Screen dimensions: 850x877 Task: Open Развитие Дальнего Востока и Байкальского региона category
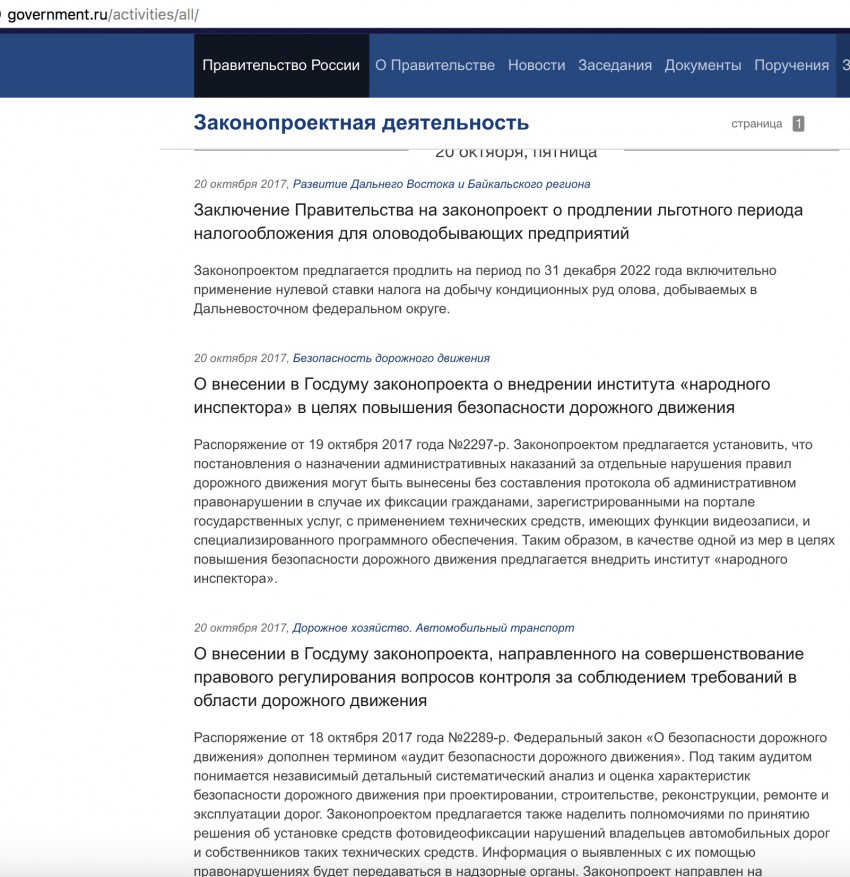pos(441,184)
